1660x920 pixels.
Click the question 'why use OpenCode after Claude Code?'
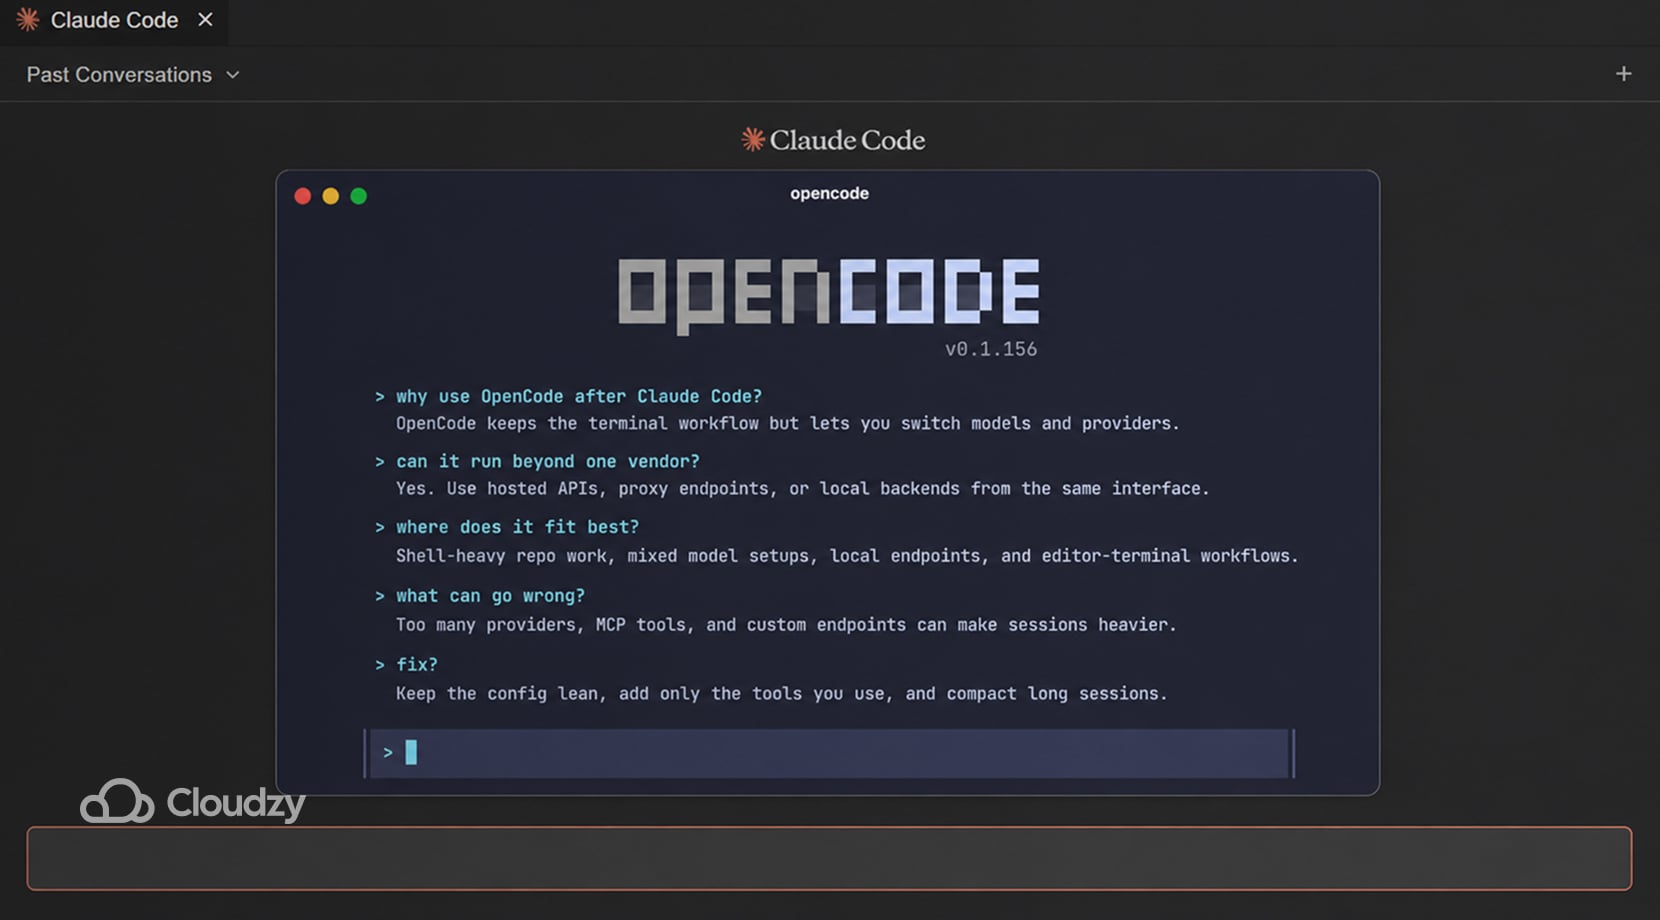coord(579,396)
